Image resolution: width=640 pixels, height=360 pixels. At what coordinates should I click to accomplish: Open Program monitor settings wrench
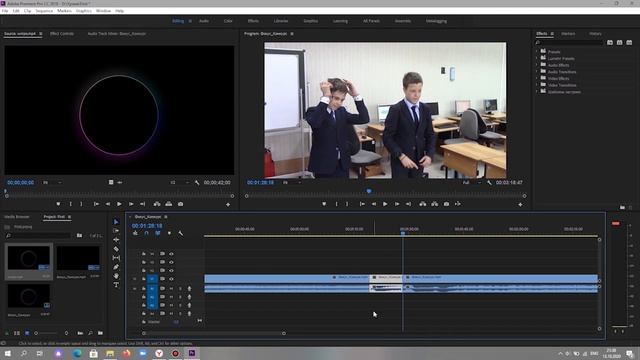pyautogui.click(x=489, y=182)
